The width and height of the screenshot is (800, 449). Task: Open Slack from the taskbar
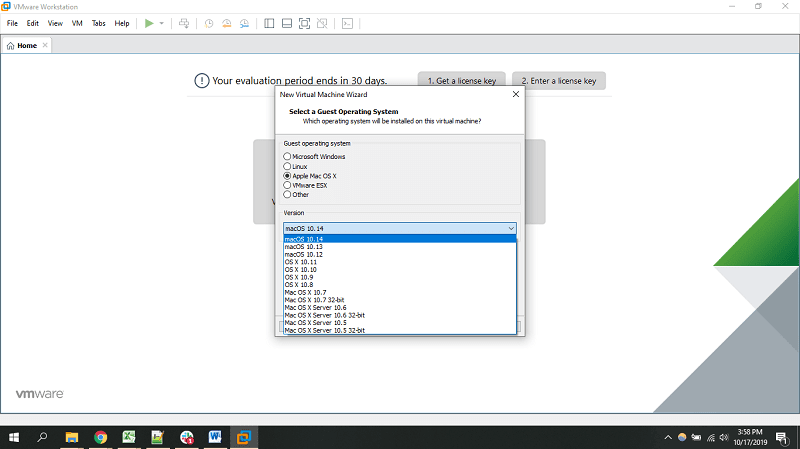pos(187,437)
